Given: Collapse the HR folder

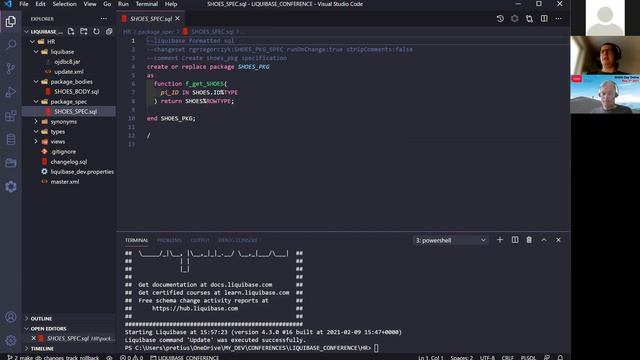Looking at the screenshot, I should click(32, 42).
